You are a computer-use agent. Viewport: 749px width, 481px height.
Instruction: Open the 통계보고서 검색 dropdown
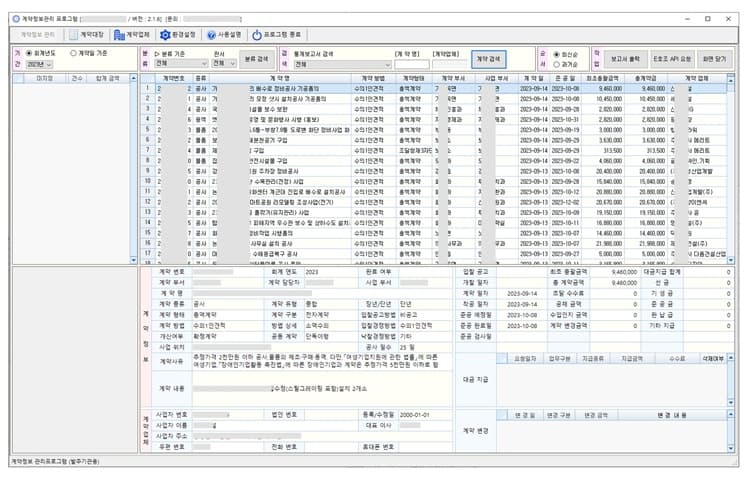point(342,64)
